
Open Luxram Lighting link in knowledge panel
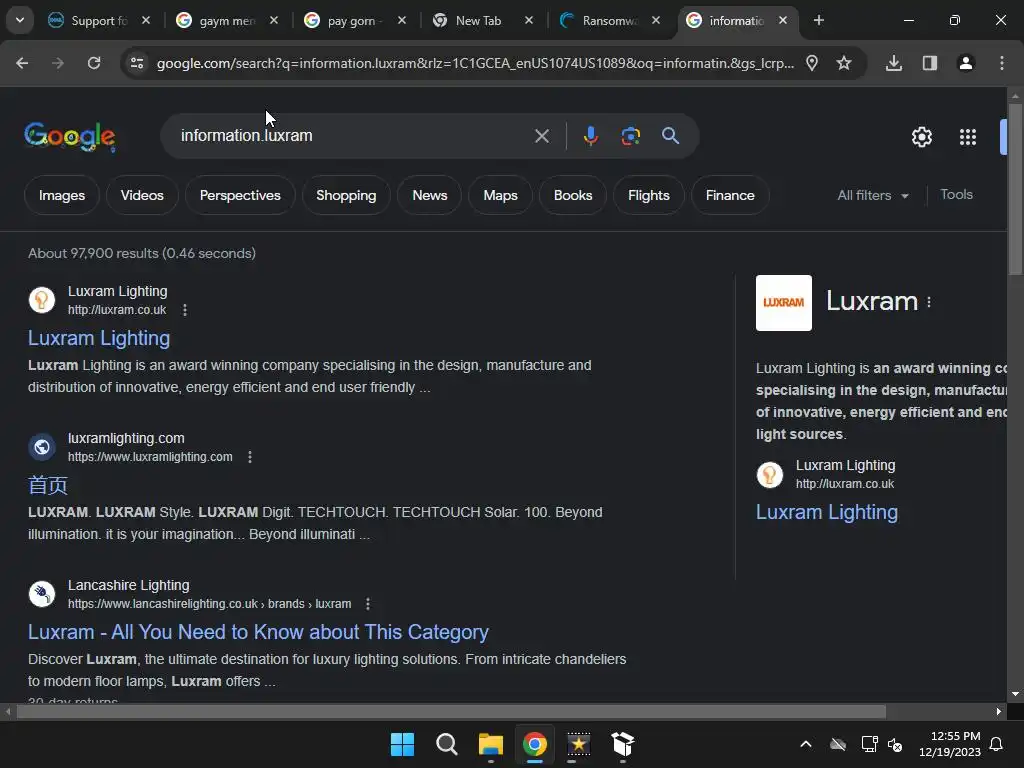pos(827,512)
